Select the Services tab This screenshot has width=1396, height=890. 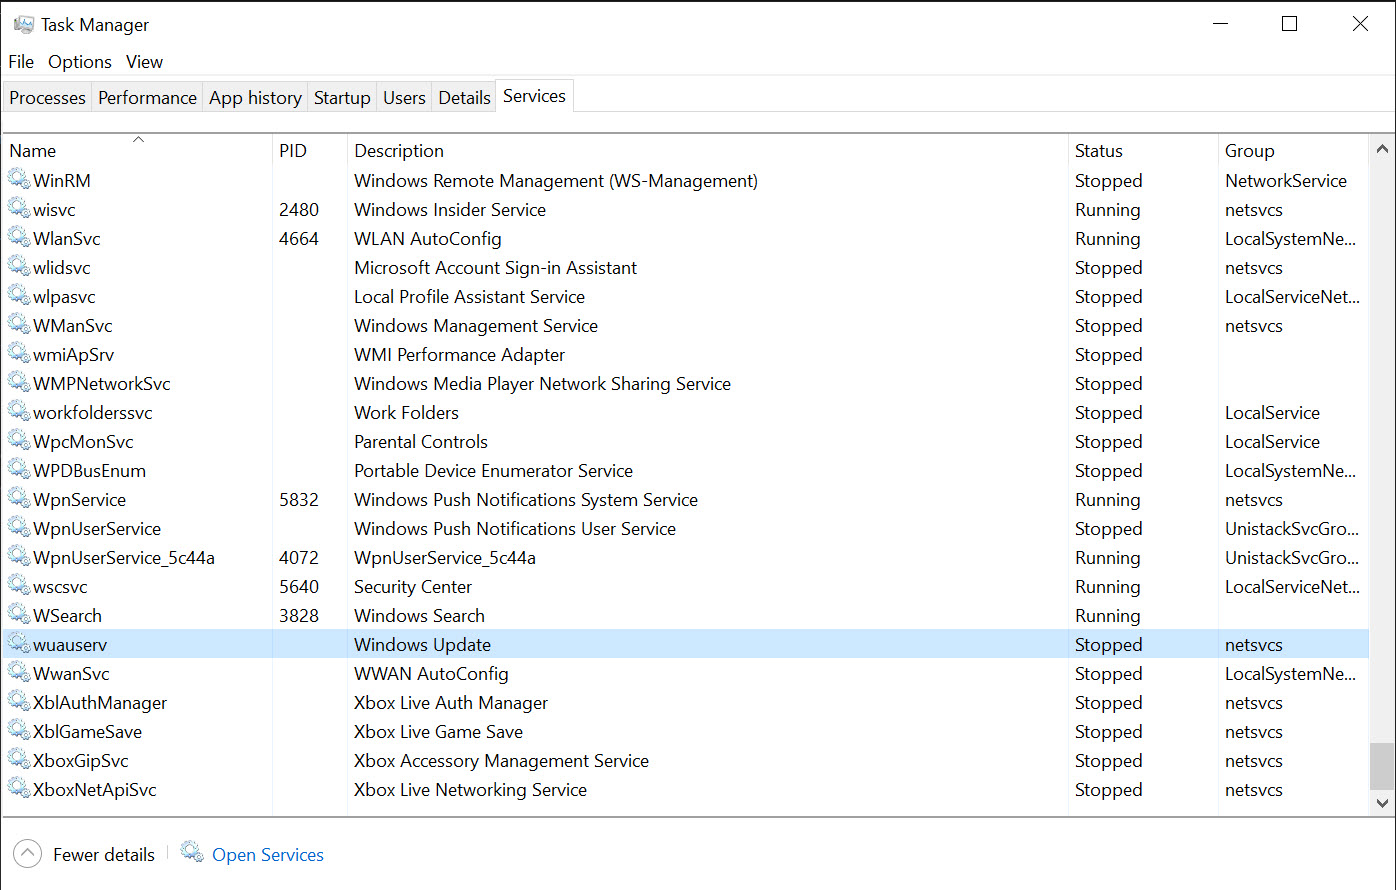[x=534, y=96]
